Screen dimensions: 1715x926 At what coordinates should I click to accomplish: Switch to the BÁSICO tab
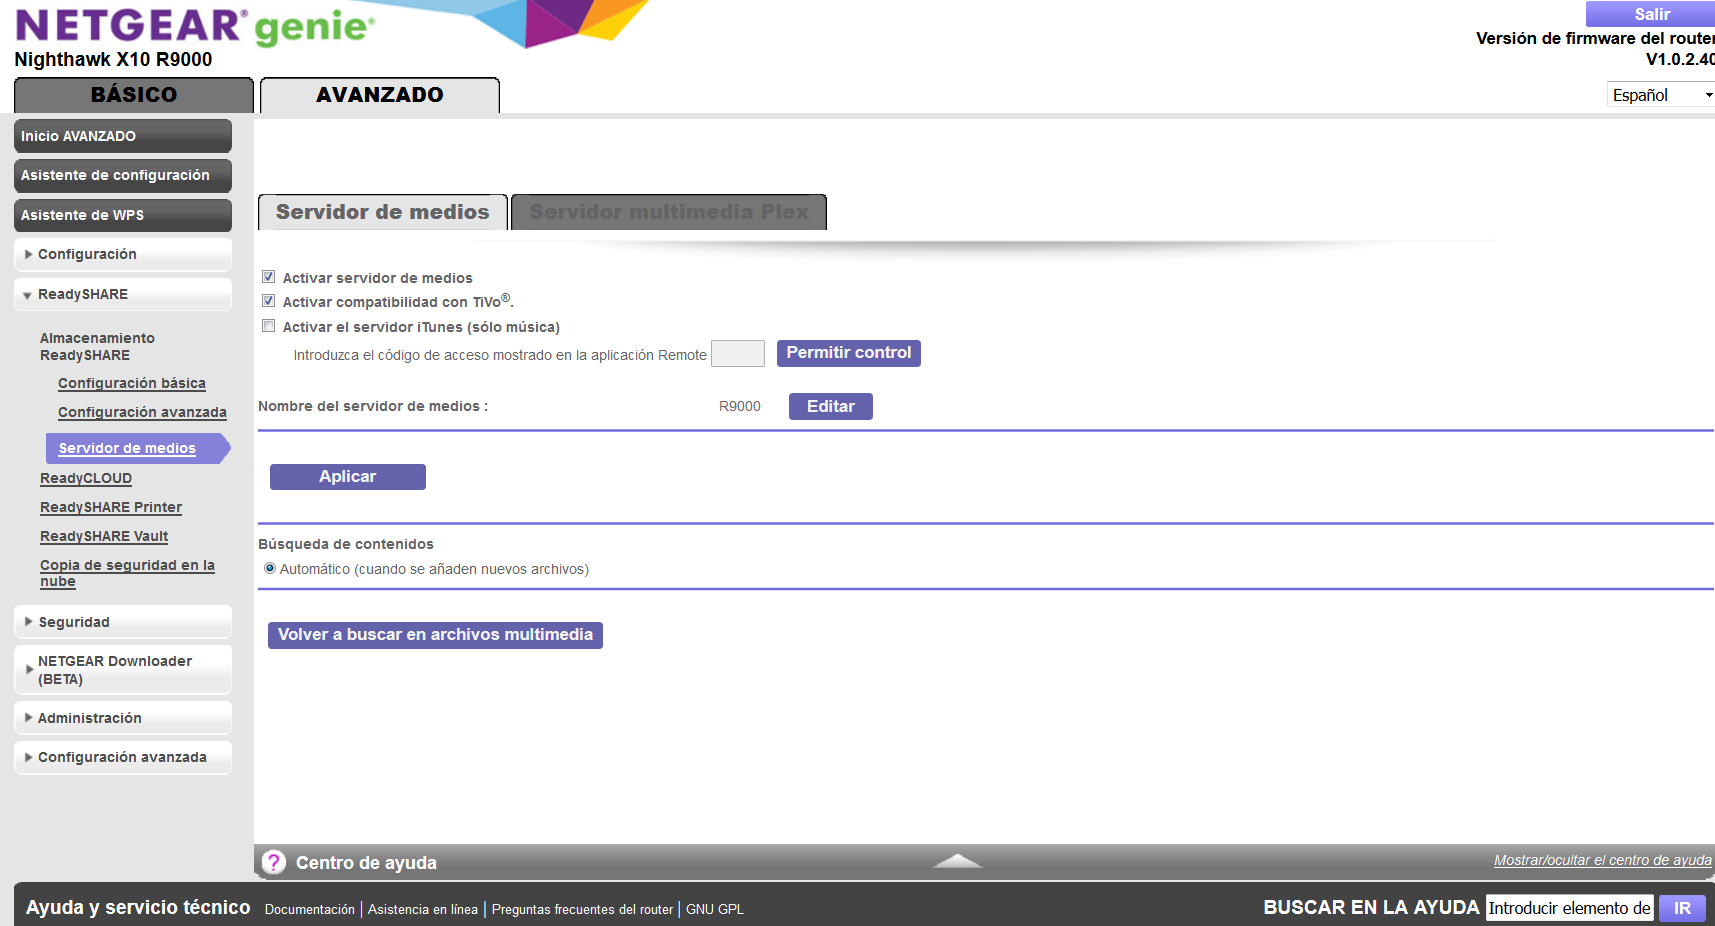click(134, 95)
